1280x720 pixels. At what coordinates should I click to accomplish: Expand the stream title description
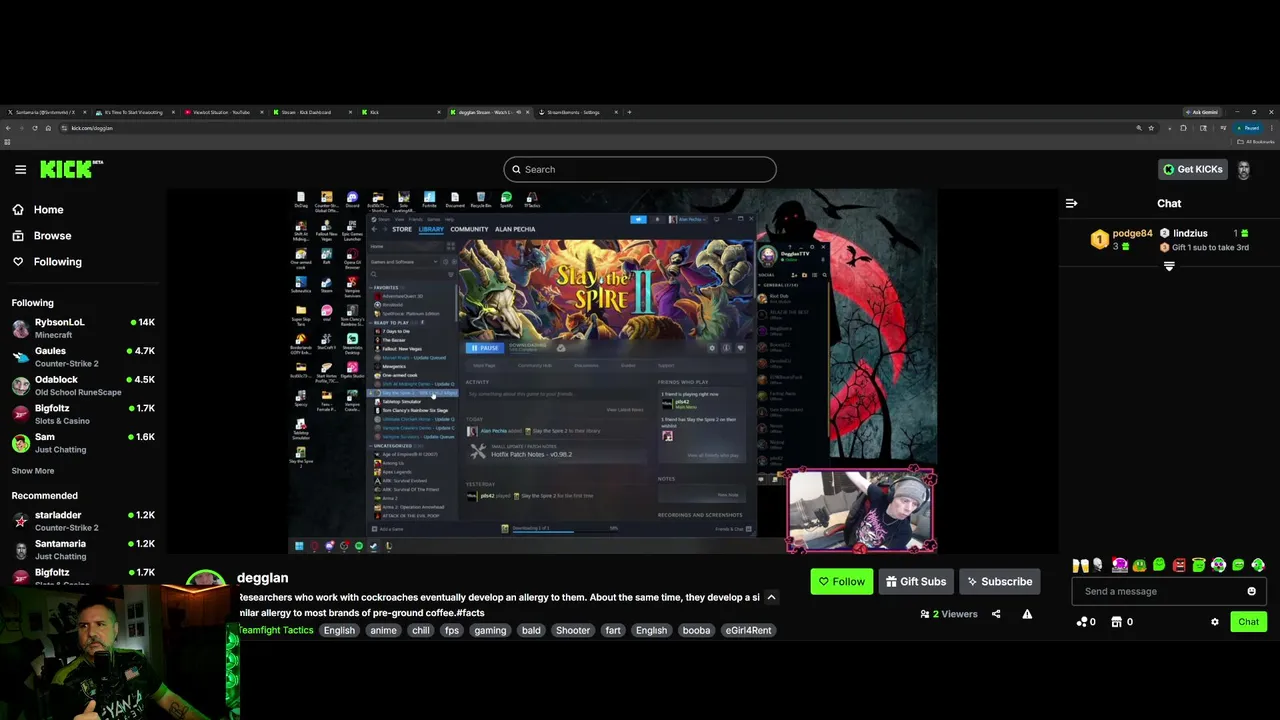coord(771,597)
